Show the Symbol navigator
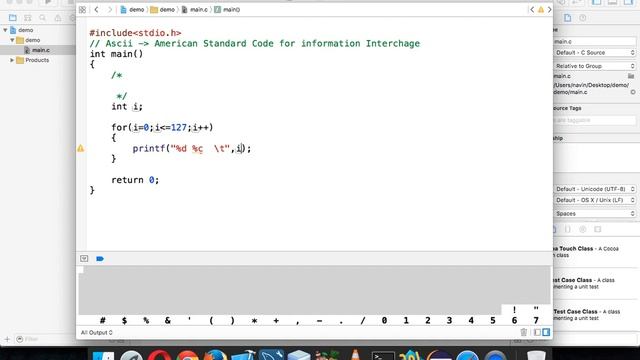 pyautogui.click(x=27, y=18)
